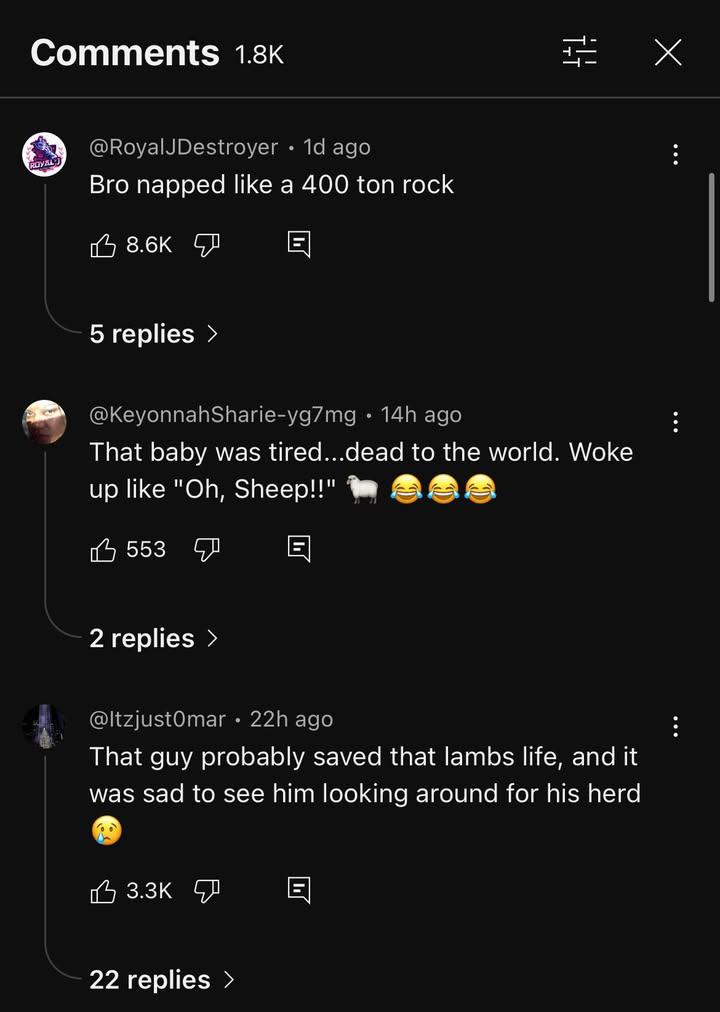Expand 5 replies under RoyalJDestroyer's comment
Screen dimensions: 720x1012
[153, 334]
